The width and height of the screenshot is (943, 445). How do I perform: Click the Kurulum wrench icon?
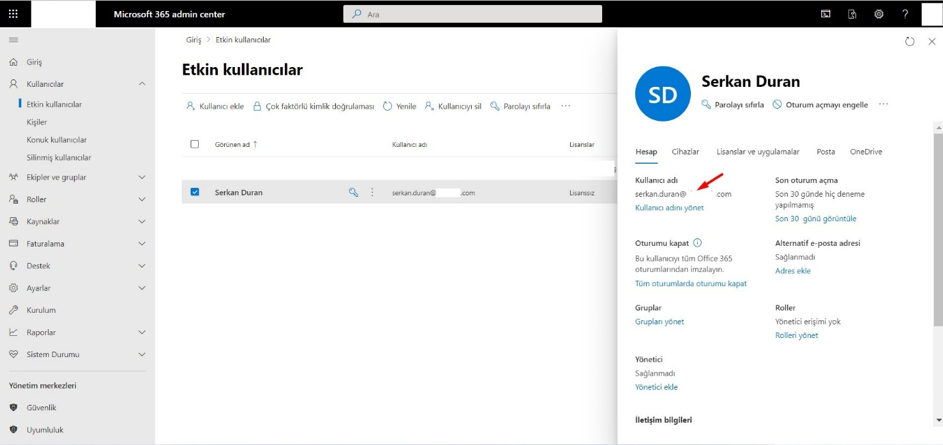[14, 310]
